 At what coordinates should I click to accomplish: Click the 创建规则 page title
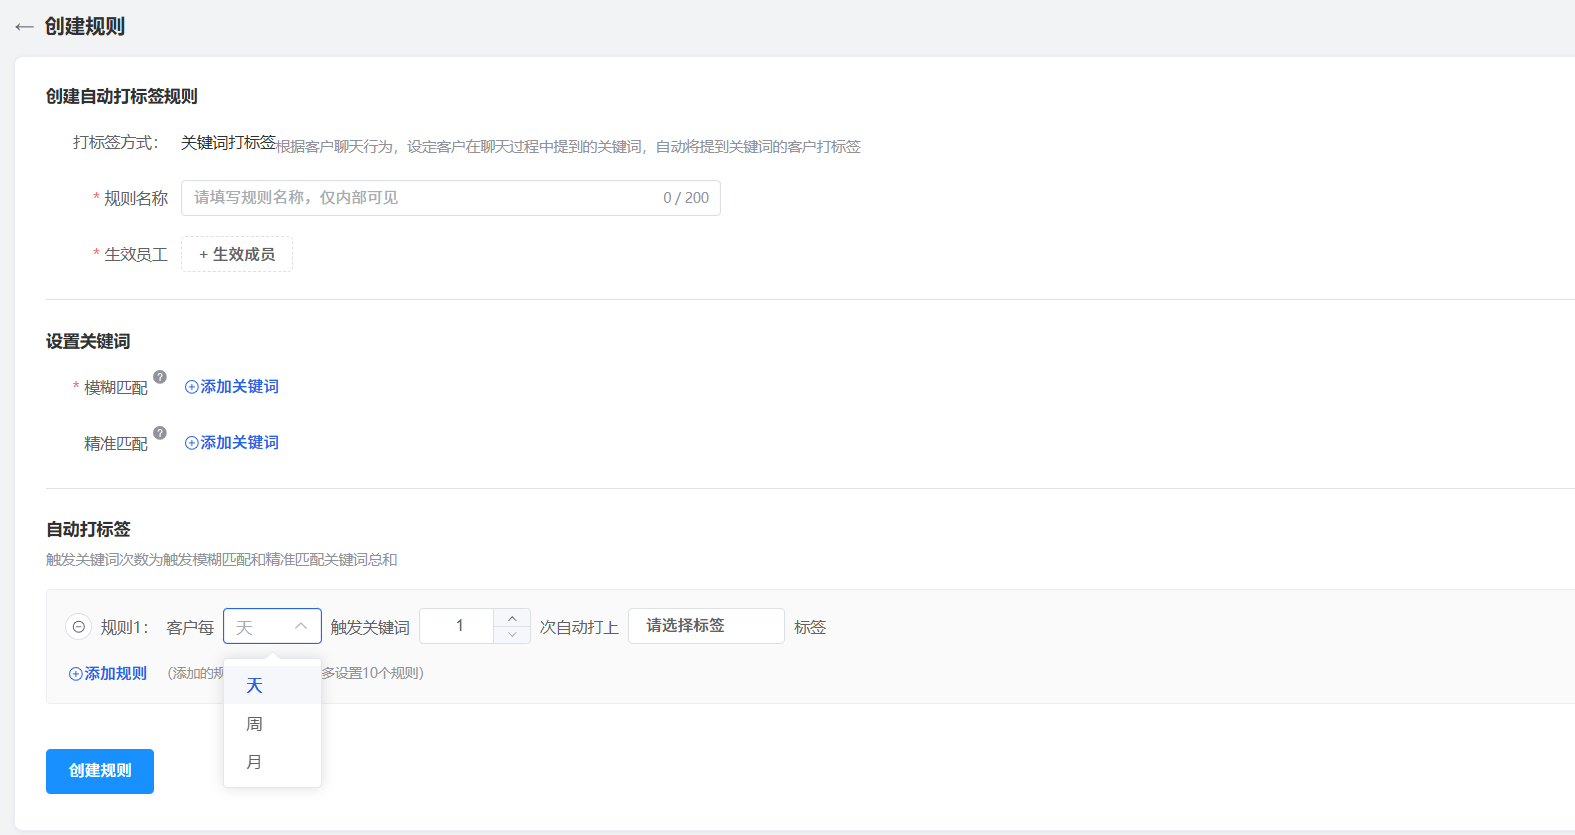coord(85,27)
